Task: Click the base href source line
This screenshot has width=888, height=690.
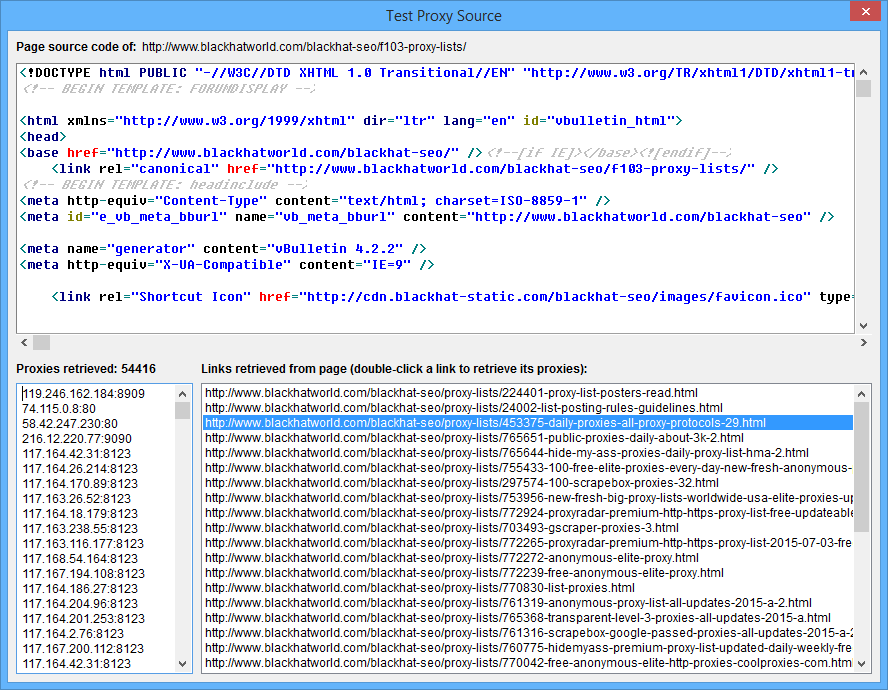Action: point(250,153)
